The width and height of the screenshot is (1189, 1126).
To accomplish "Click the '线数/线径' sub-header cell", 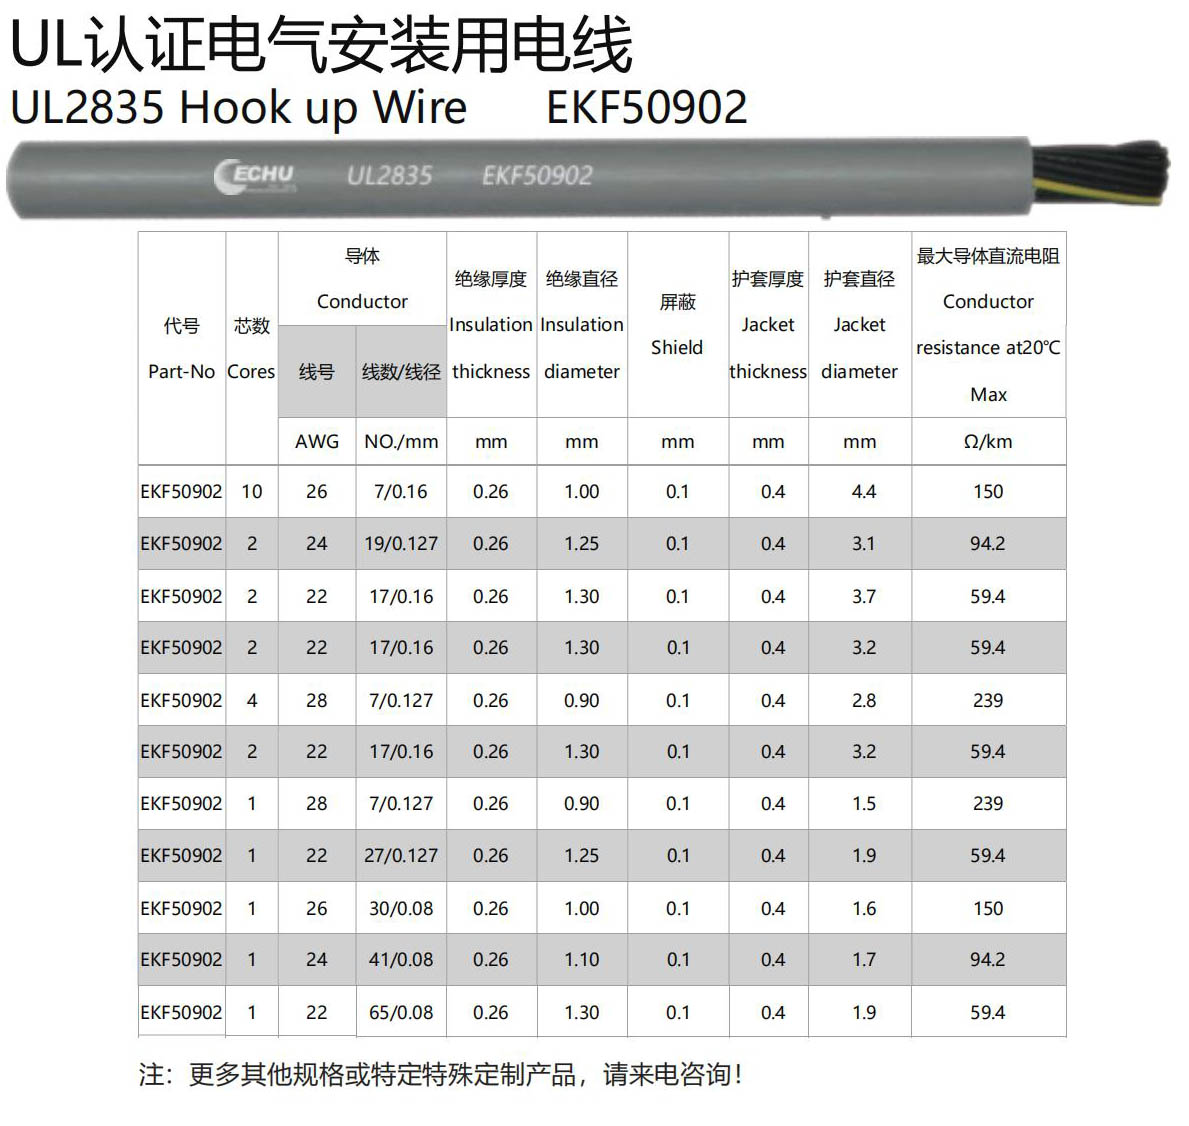I will click(x=401, y=372).
